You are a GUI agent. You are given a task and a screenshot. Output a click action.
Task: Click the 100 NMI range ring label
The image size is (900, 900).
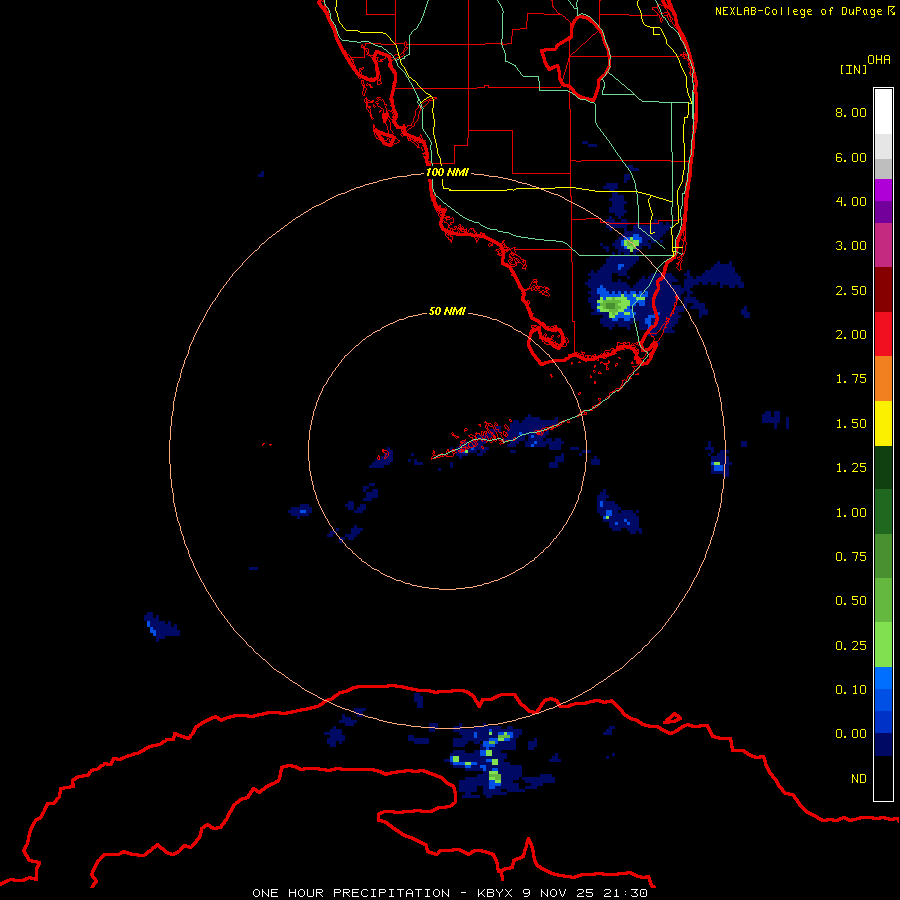[x=447, y=172]
